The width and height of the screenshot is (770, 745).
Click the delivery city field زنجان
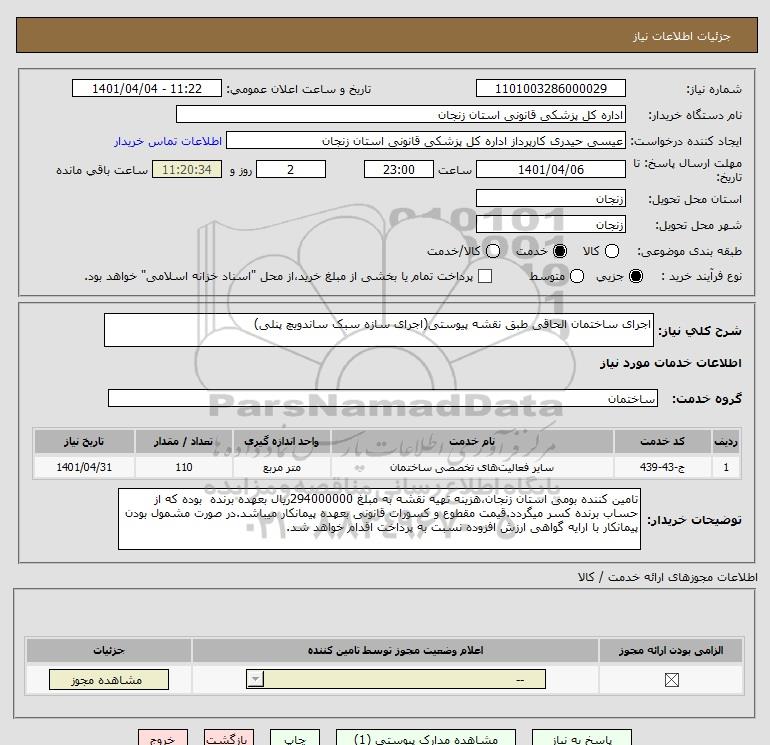point(550,224)
